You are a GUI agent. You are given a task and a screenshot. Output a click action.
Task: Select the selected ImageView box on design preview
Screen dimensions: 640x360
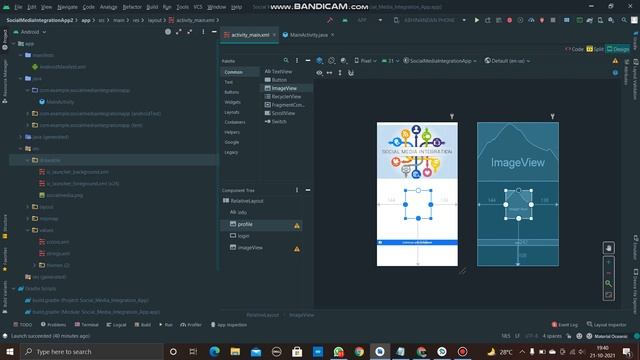click(418, 204)
